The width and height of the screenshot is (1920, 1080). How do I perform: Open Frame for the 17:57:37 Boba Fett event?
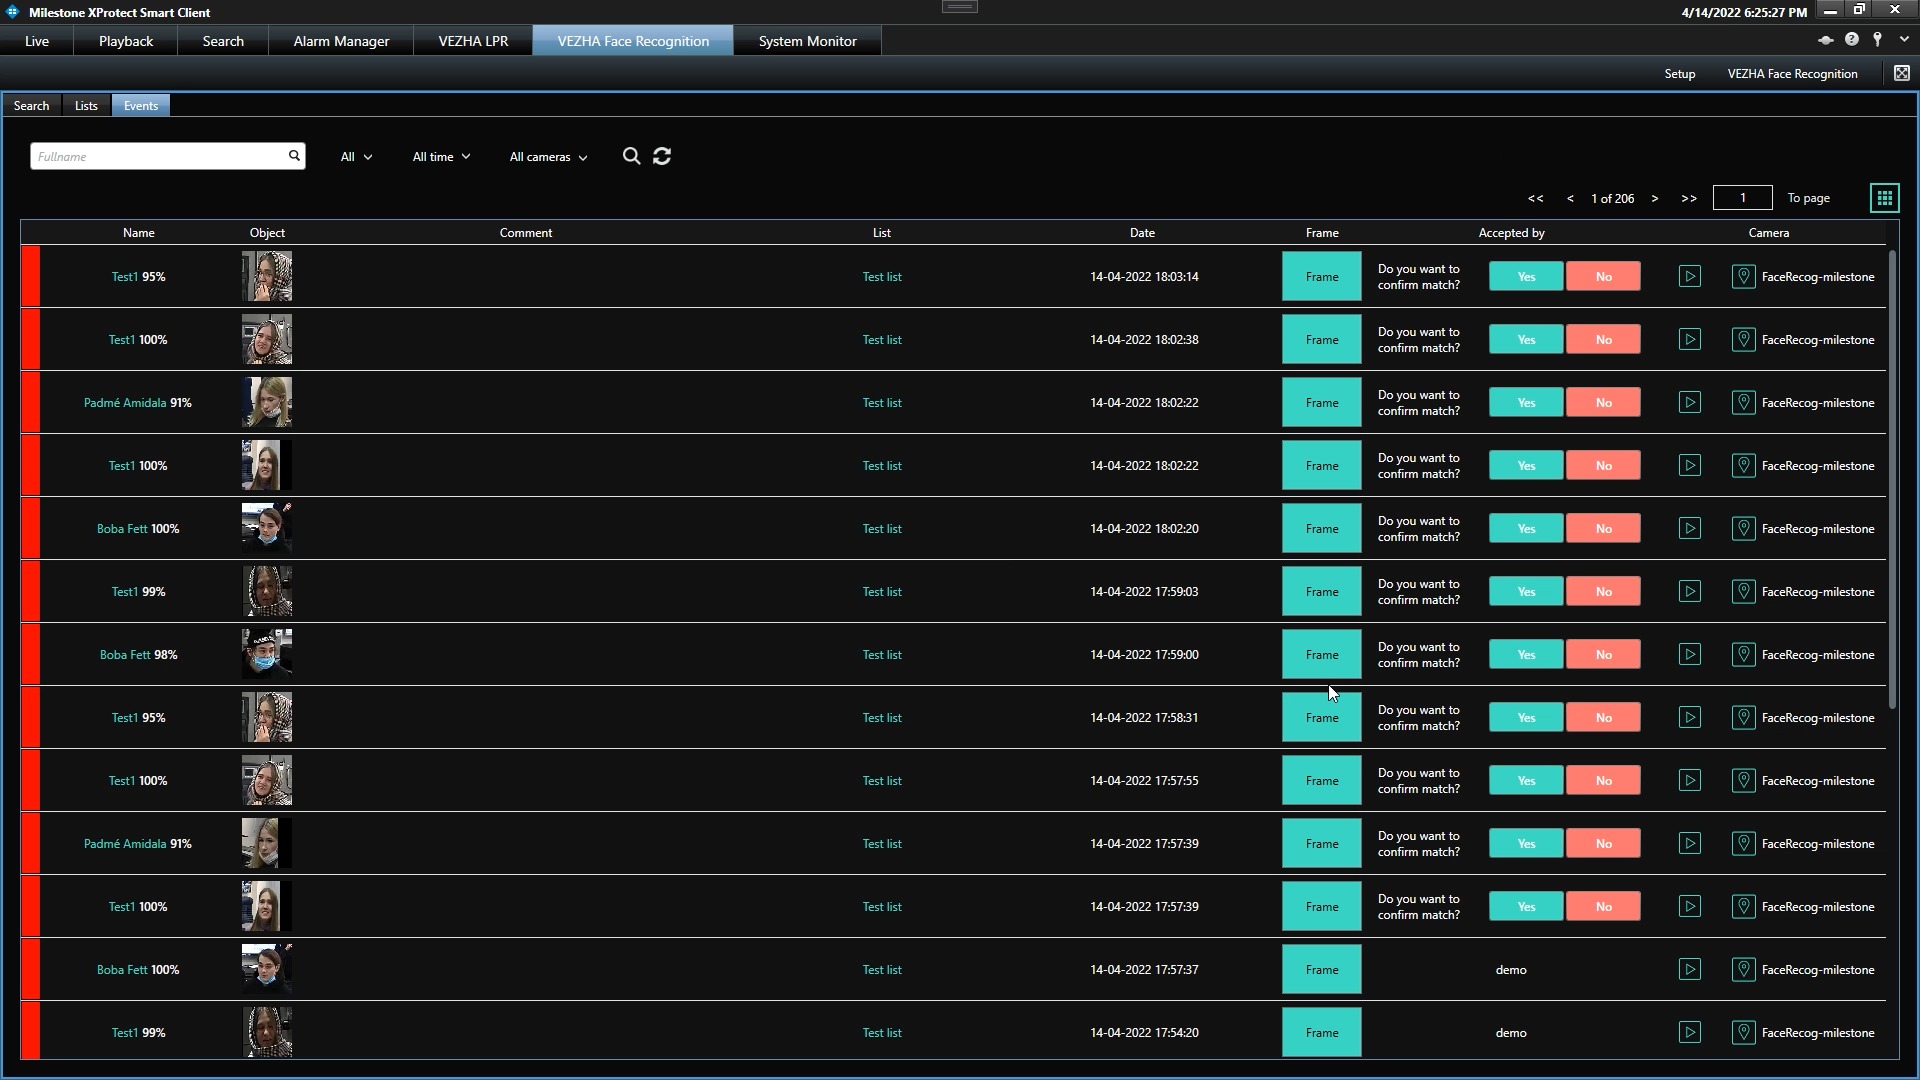pyautogui.click(x=1321, y=970)
